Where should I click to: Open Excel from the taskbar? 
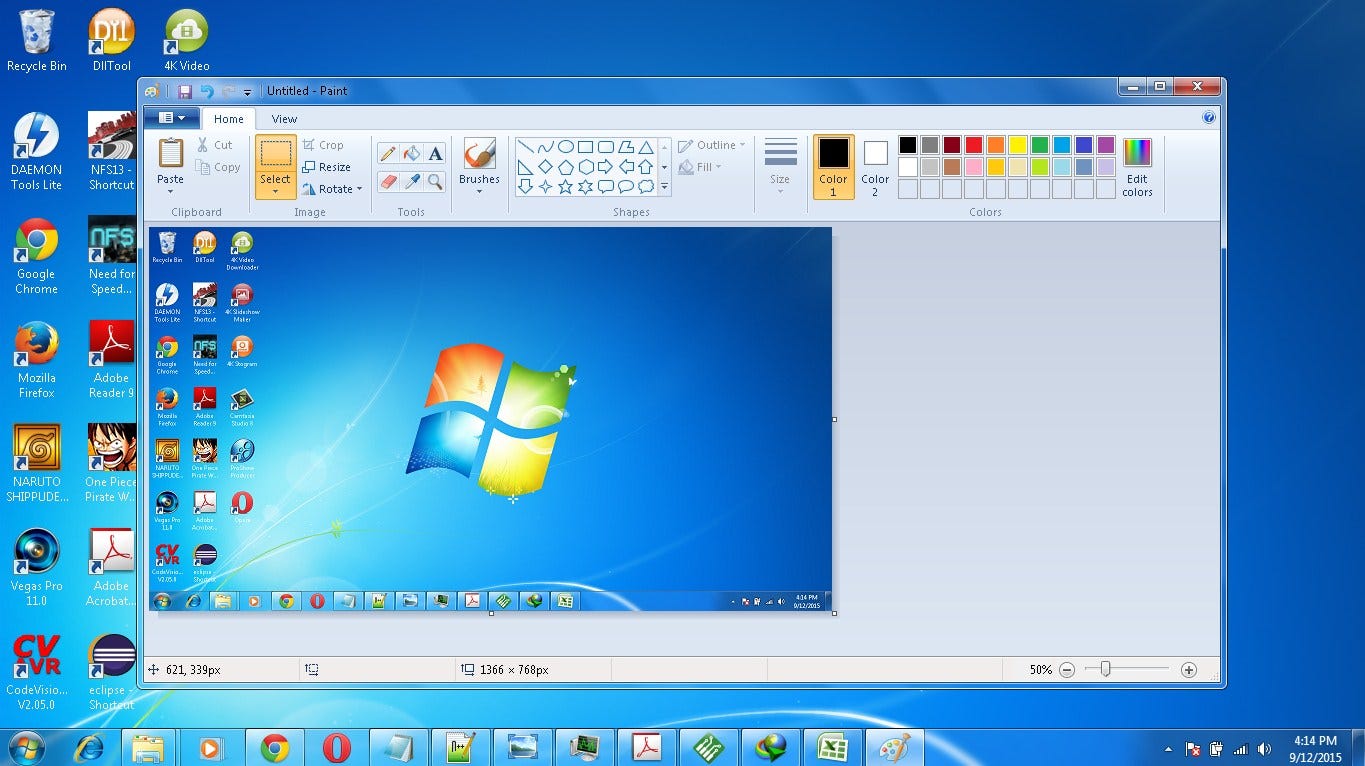833,748
